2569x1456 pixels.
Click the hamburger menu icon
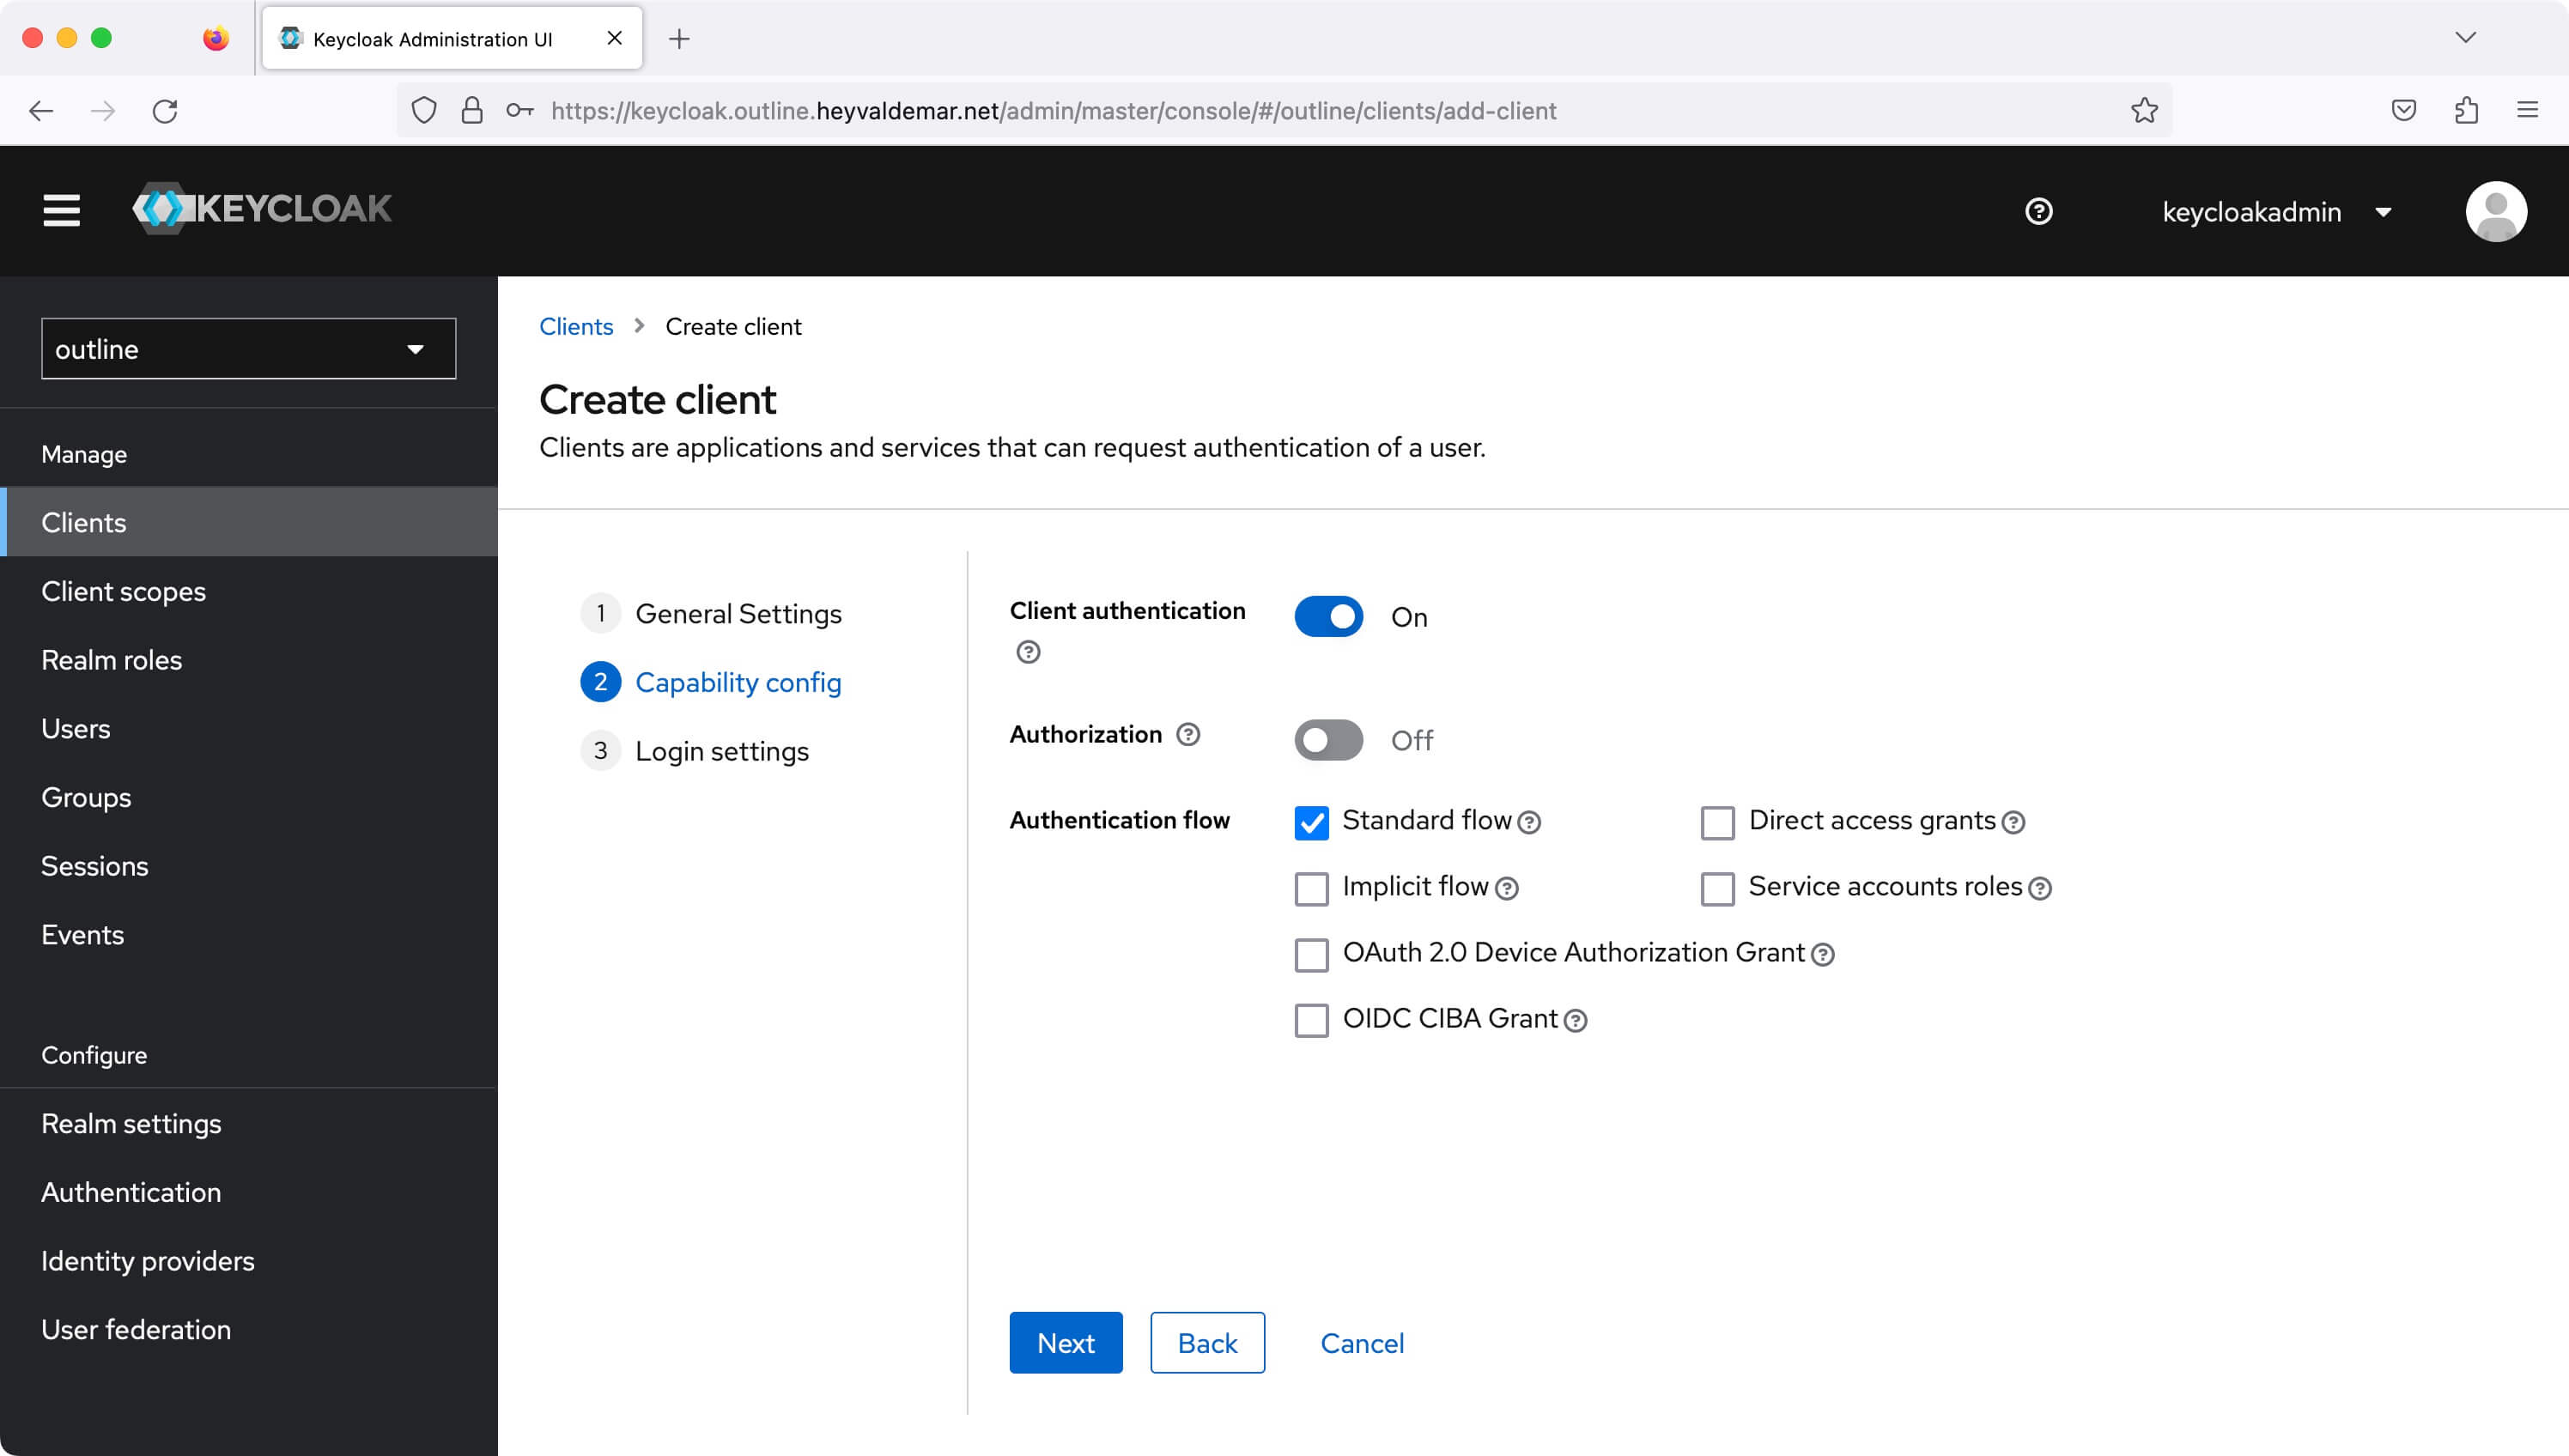(60, 212)
